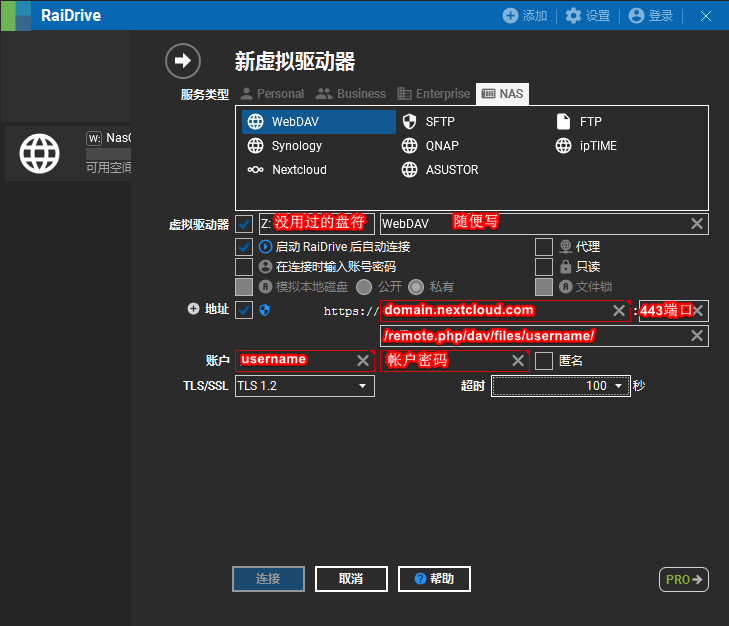This screenshot has width=729, height=626.
Task: Click the 登录 account icon
Action: coord(636,15)
